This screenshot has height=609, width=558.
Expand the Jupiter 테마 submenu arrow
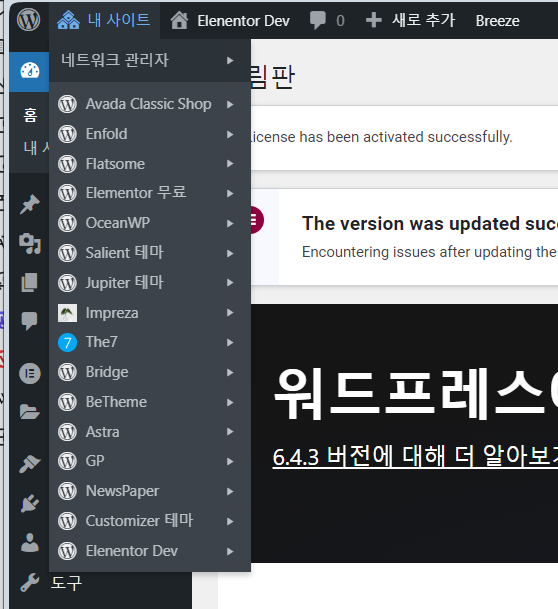click(x=230, y=283)
